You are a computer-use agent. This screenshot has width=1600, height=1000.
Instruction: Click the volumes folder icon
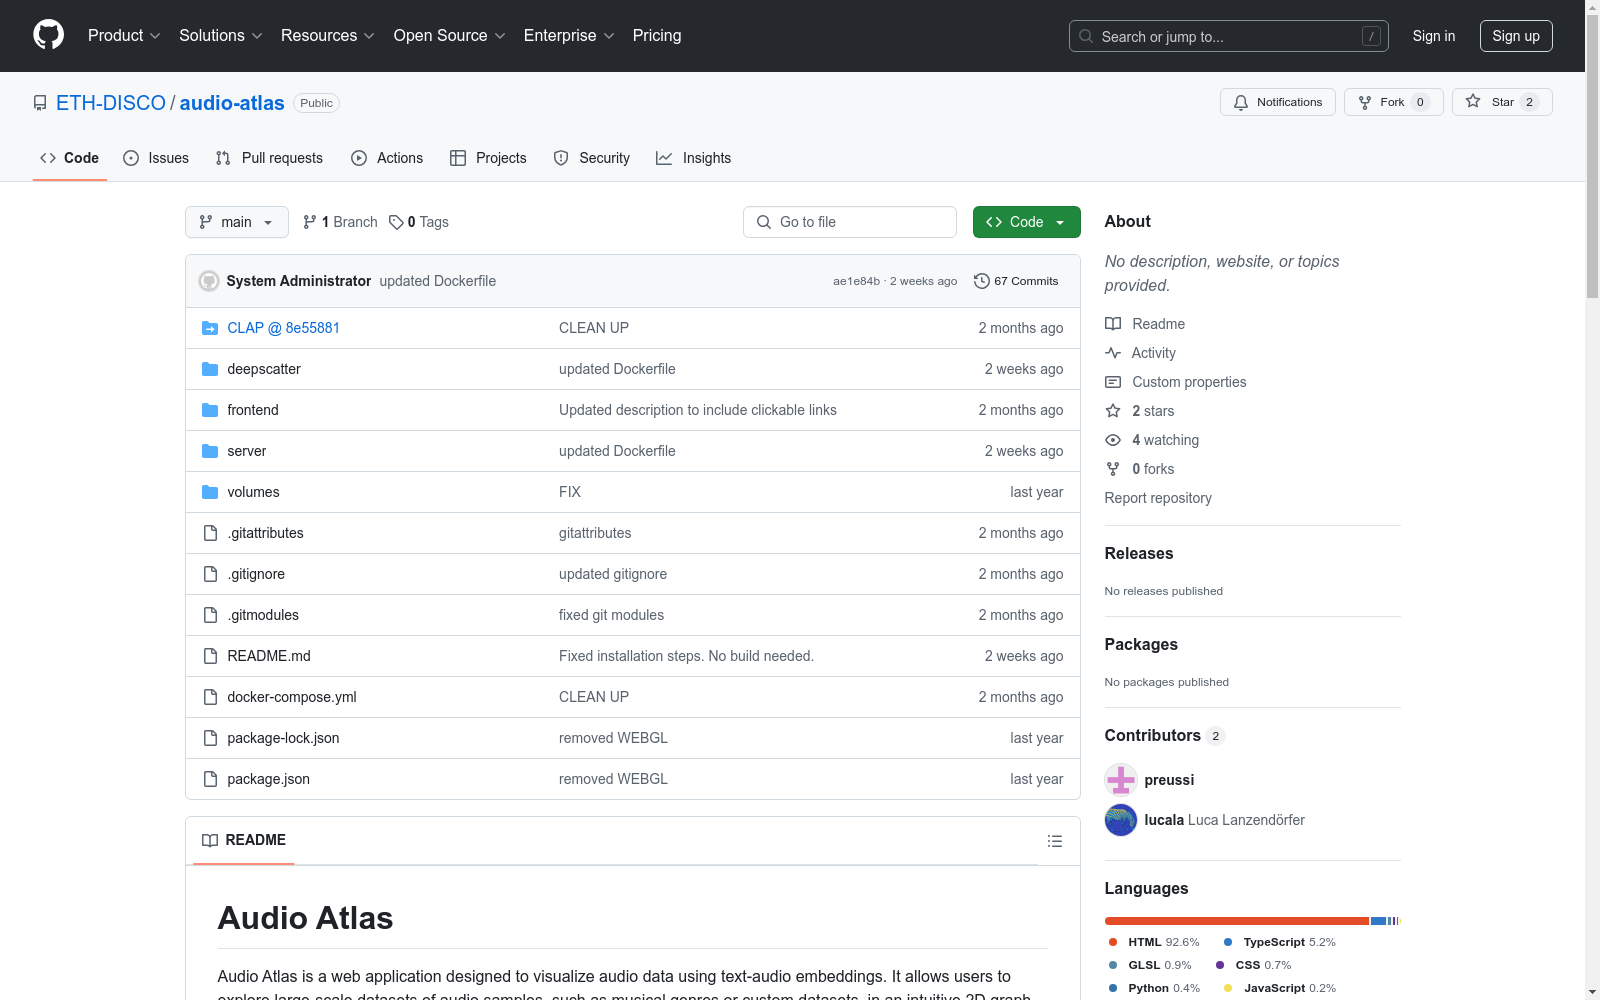tap(210, 492)
